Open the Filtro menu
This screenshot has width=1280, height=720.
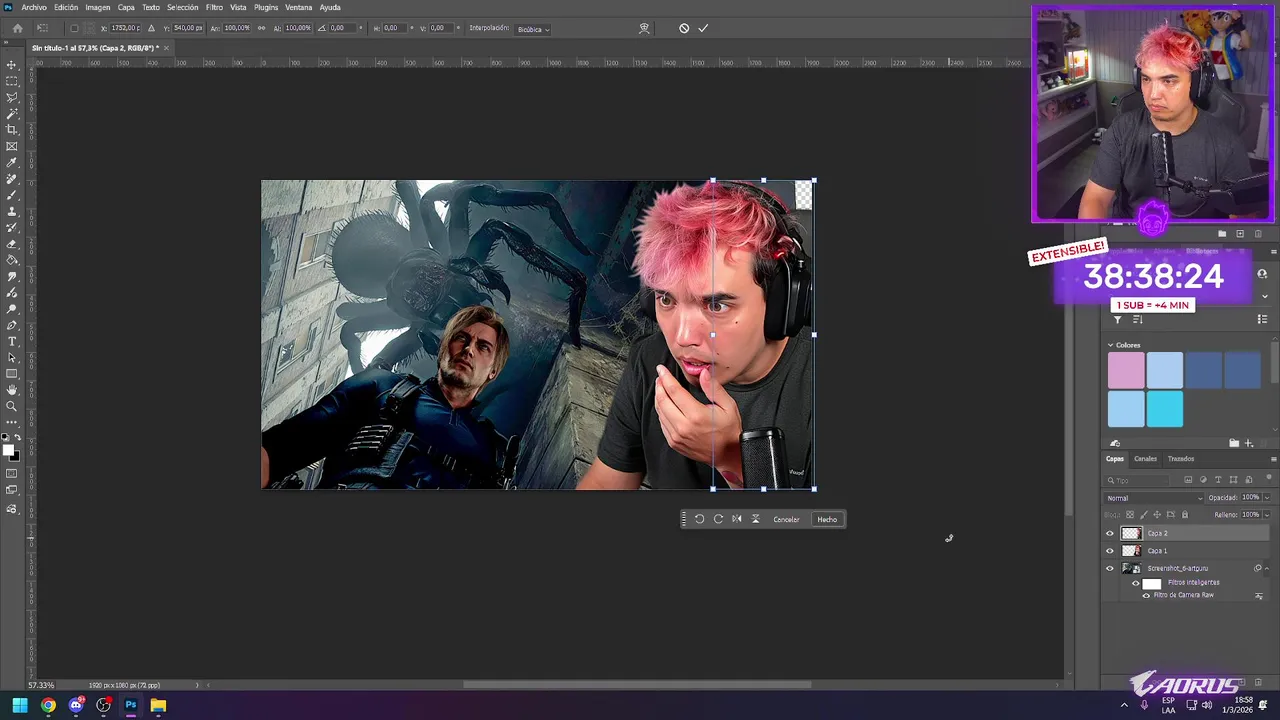214,7
